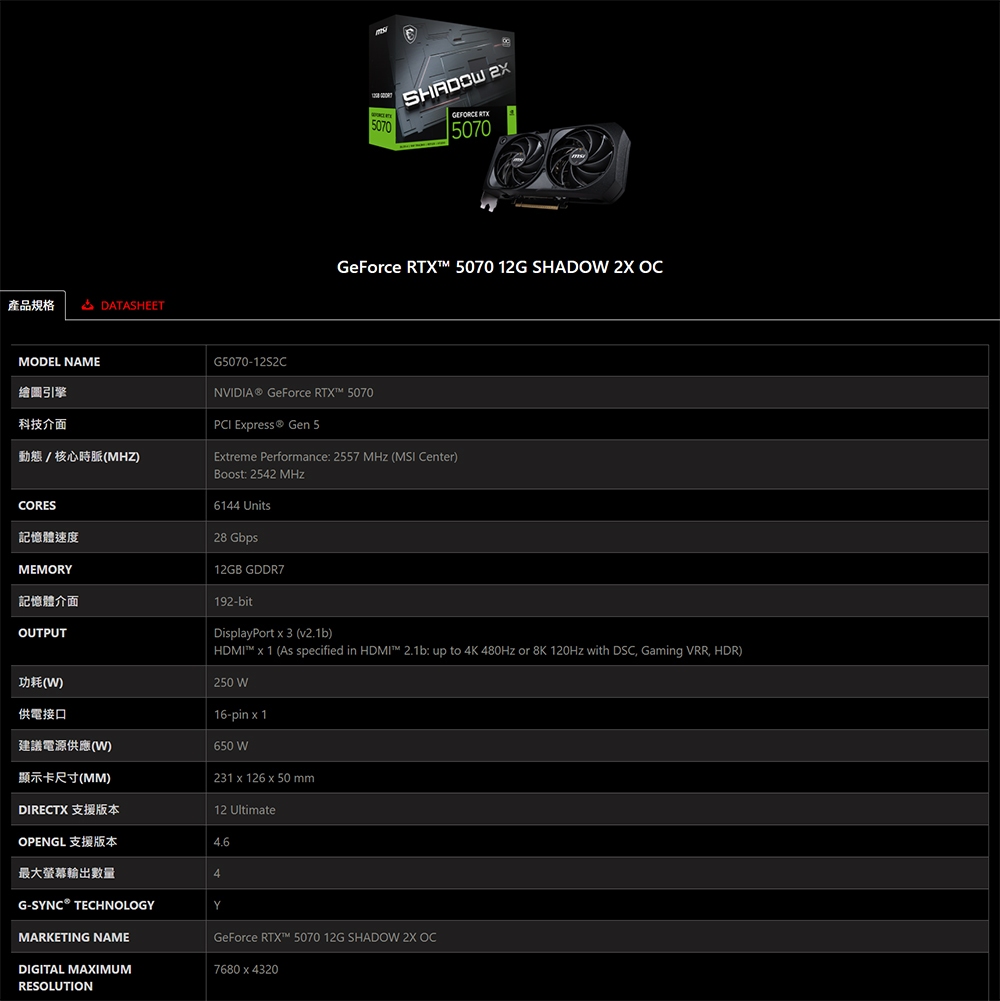Click the 7680 x 4320 resolution value
Screen dimensions: 1000x1001
pyautogui.click(x=246, y=969)
